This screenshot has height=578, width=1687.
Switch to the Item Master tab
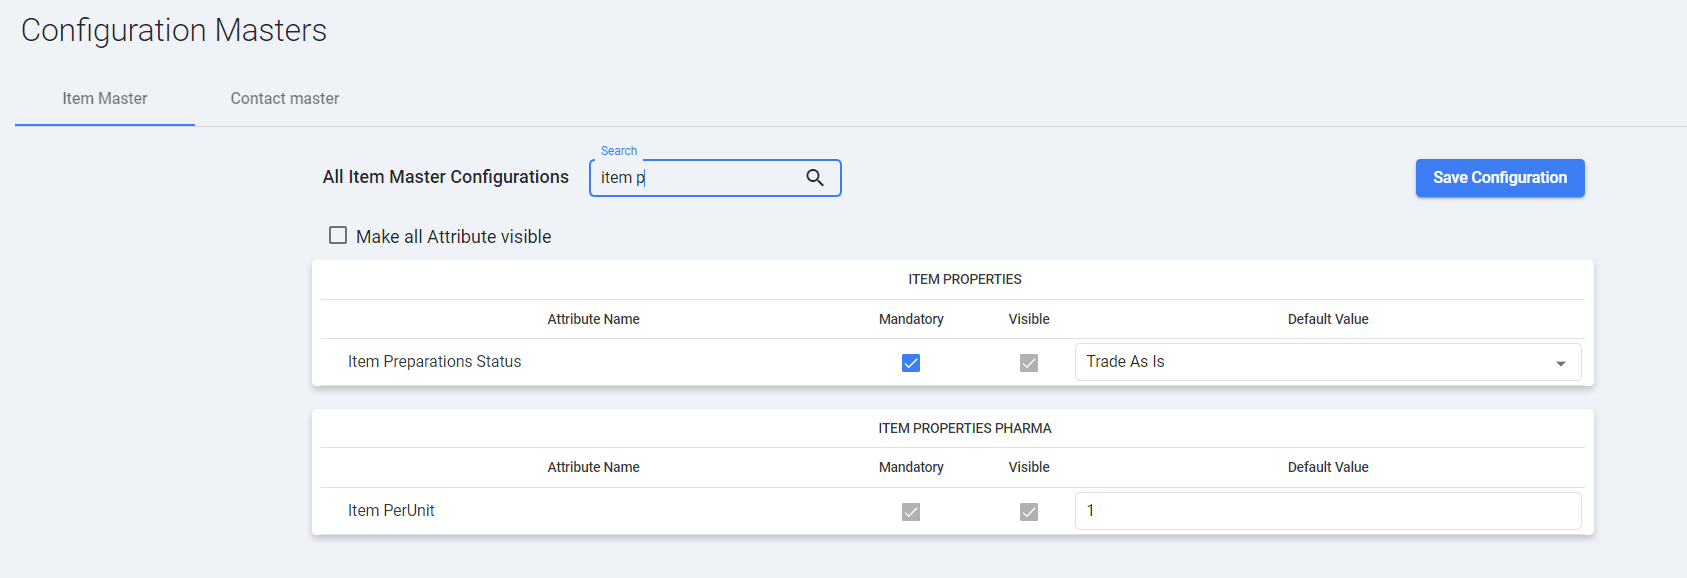point(105,98)
